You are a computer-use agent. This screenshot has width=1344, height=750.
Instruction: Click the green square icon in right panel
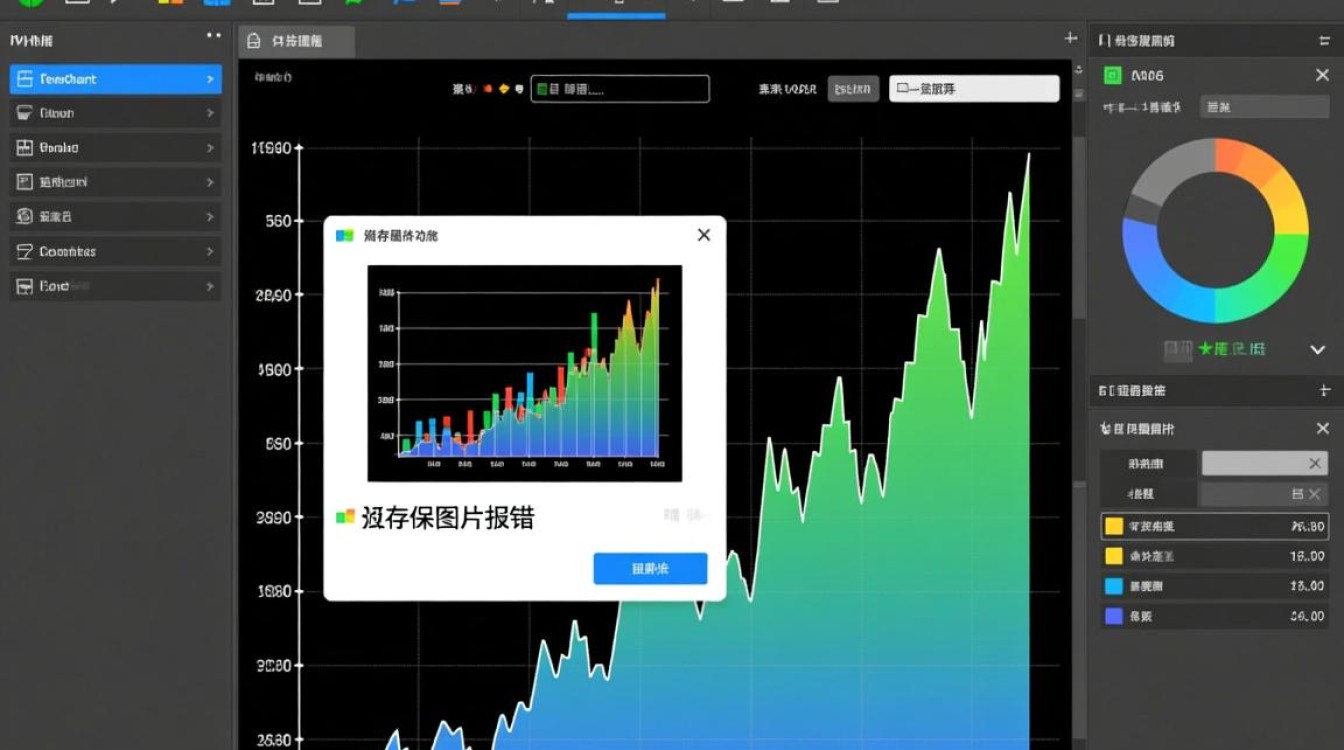coord(1111,75)
